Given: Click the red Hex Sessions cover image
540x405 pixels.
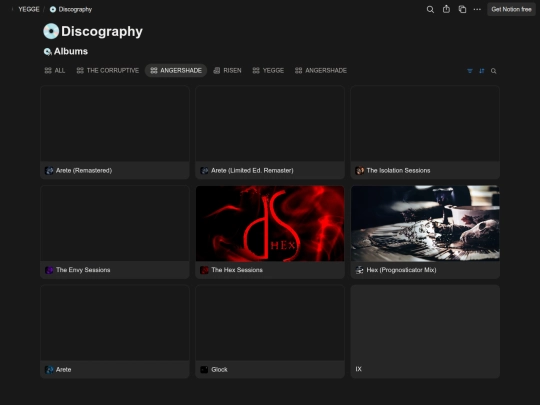Looking at the screenshot, I should [270, 224].
